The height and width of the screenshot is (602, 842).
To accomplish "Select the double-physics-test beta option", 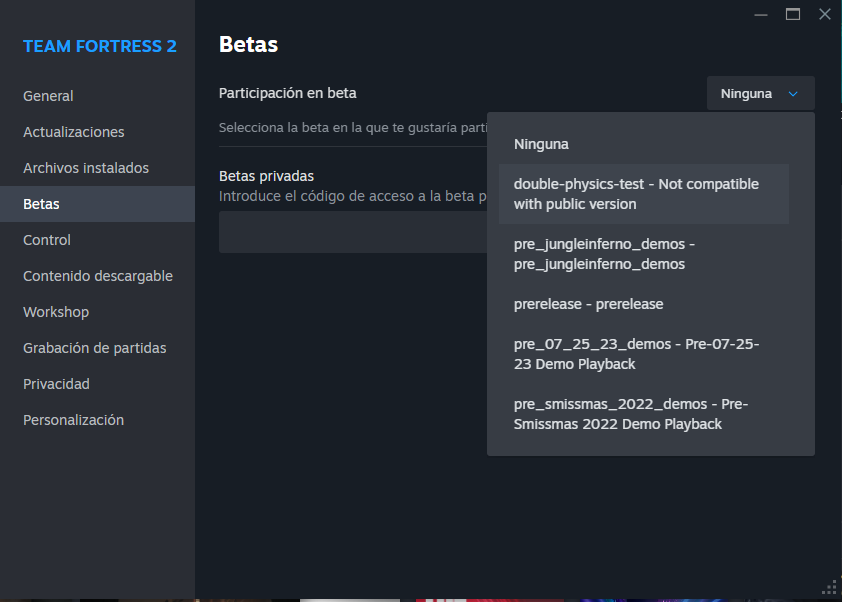I will tap(635, 194).
